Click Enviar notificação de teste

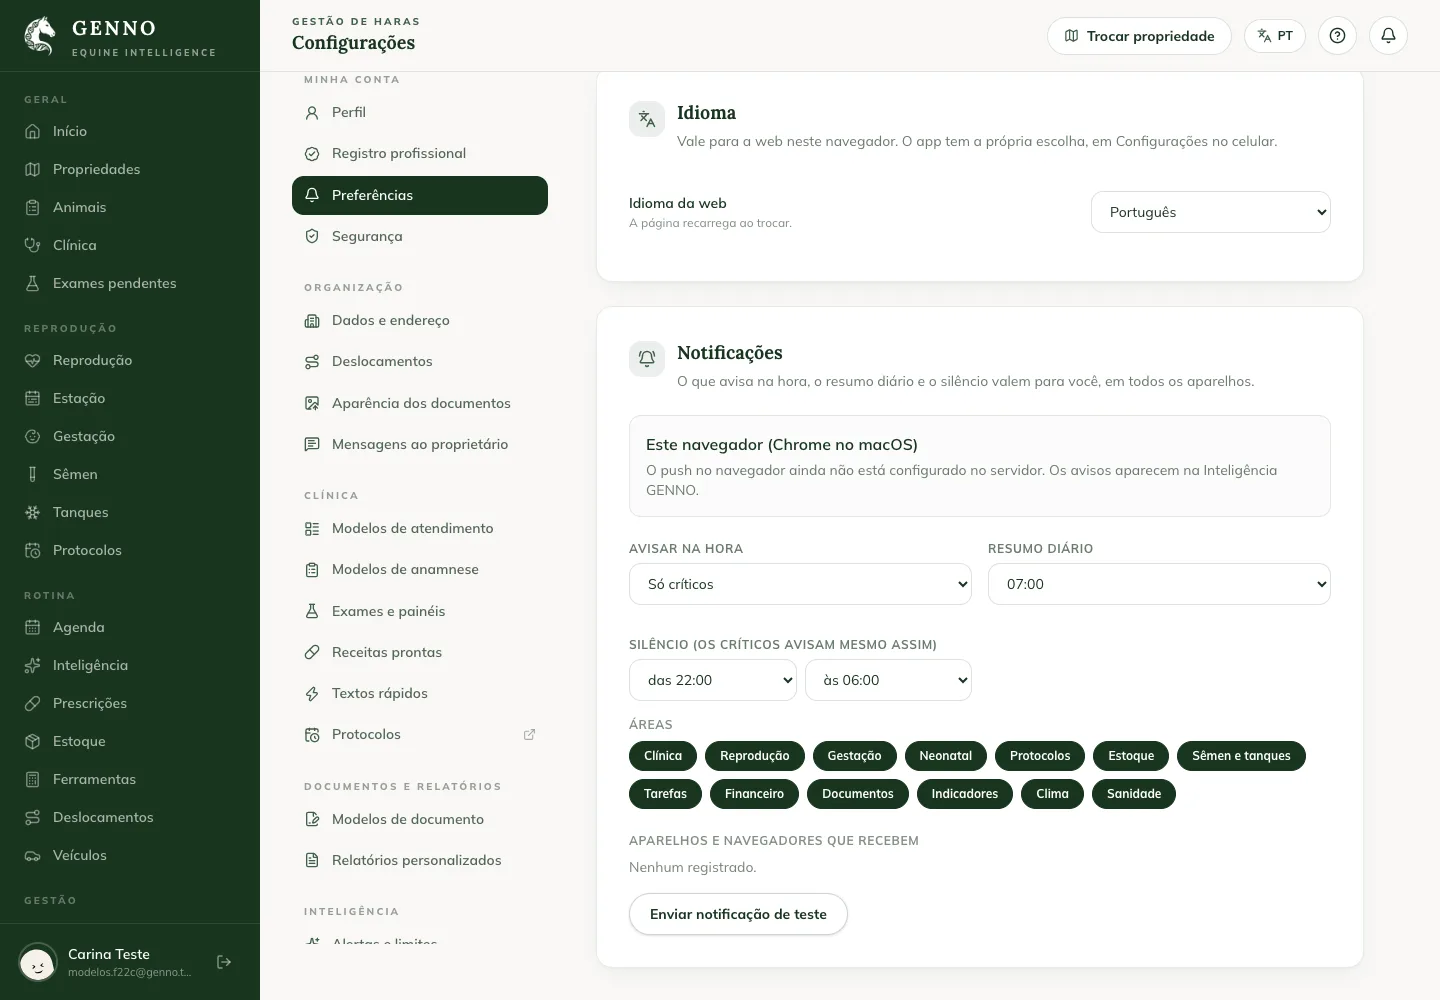738,914
